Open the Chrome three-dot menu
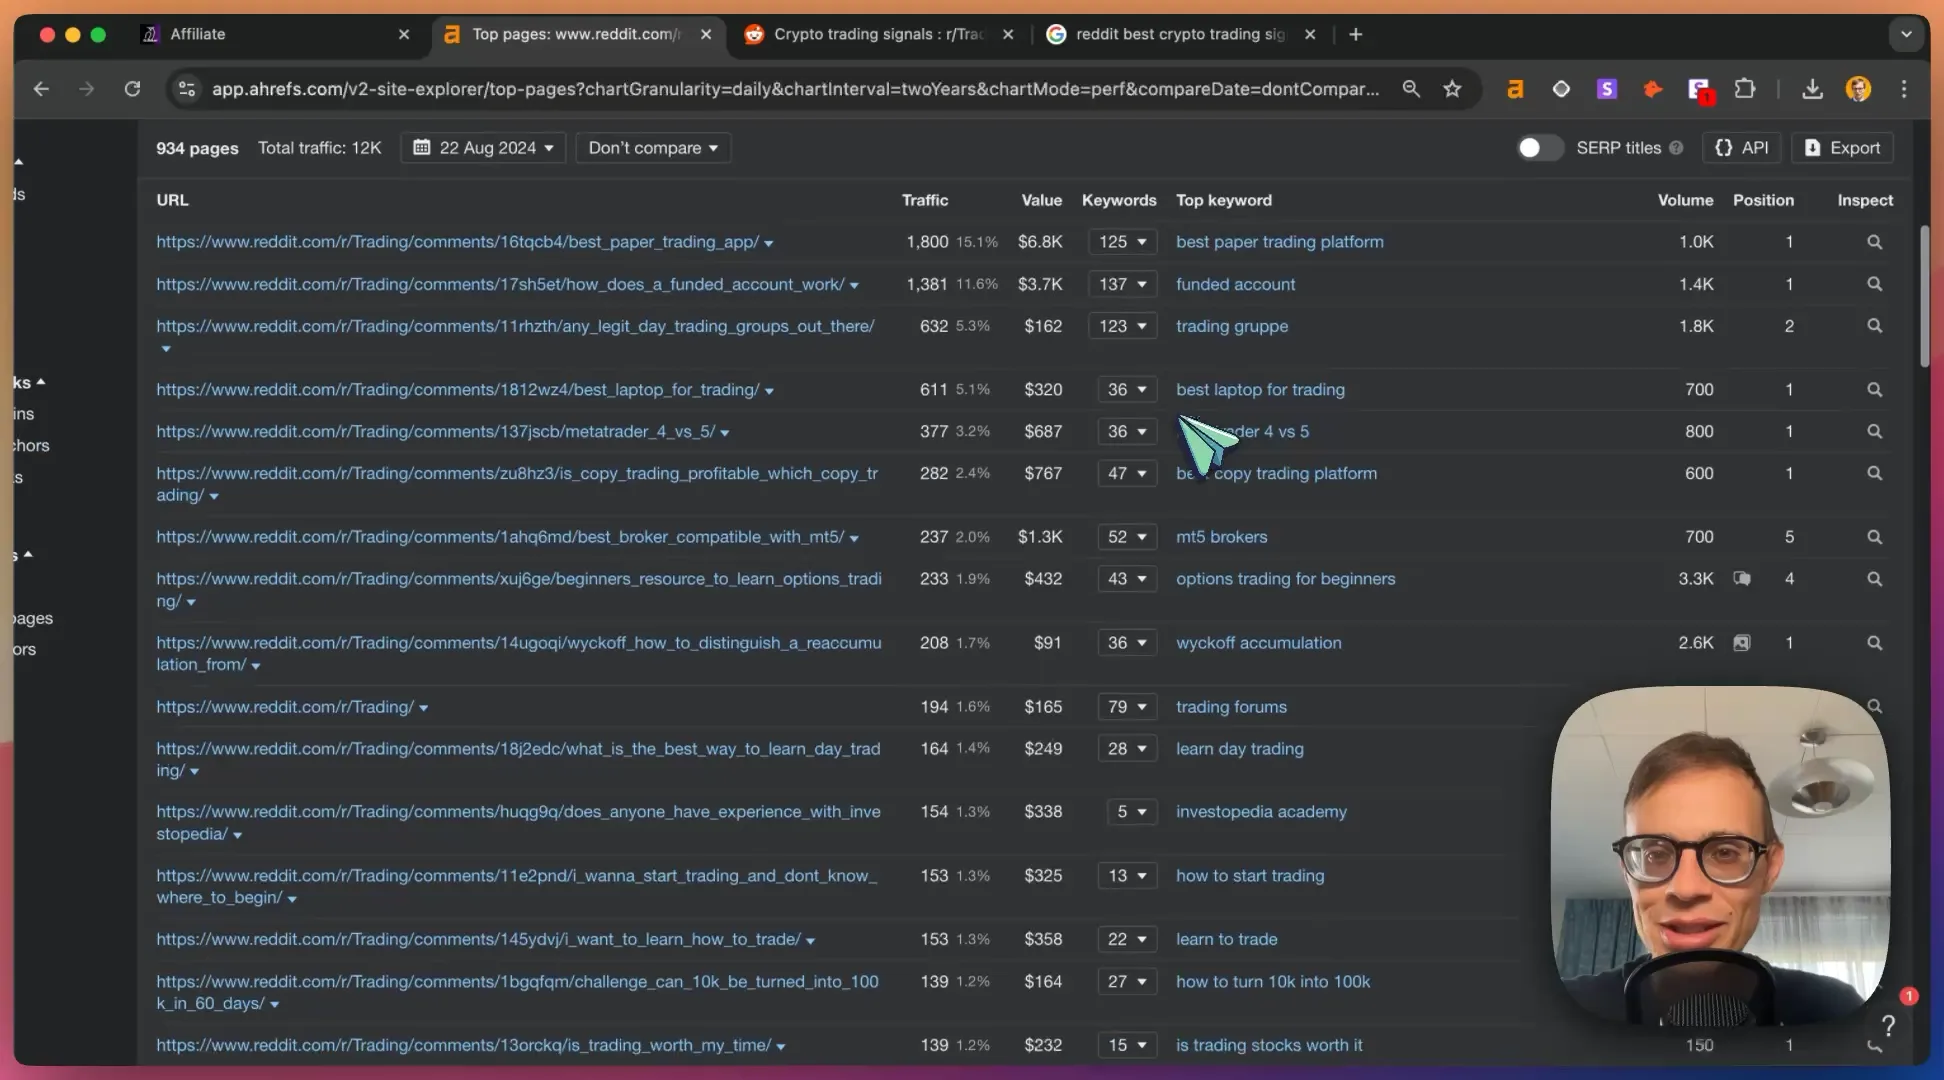This screenshot has height=1080, width=1944. (x=1904, y=89)
